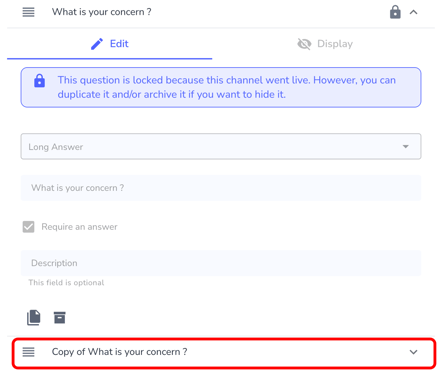The height and width of the screenshot is (374, 442).
Task: Click the padlock icon in question header
Action: [x=395, y=12]
